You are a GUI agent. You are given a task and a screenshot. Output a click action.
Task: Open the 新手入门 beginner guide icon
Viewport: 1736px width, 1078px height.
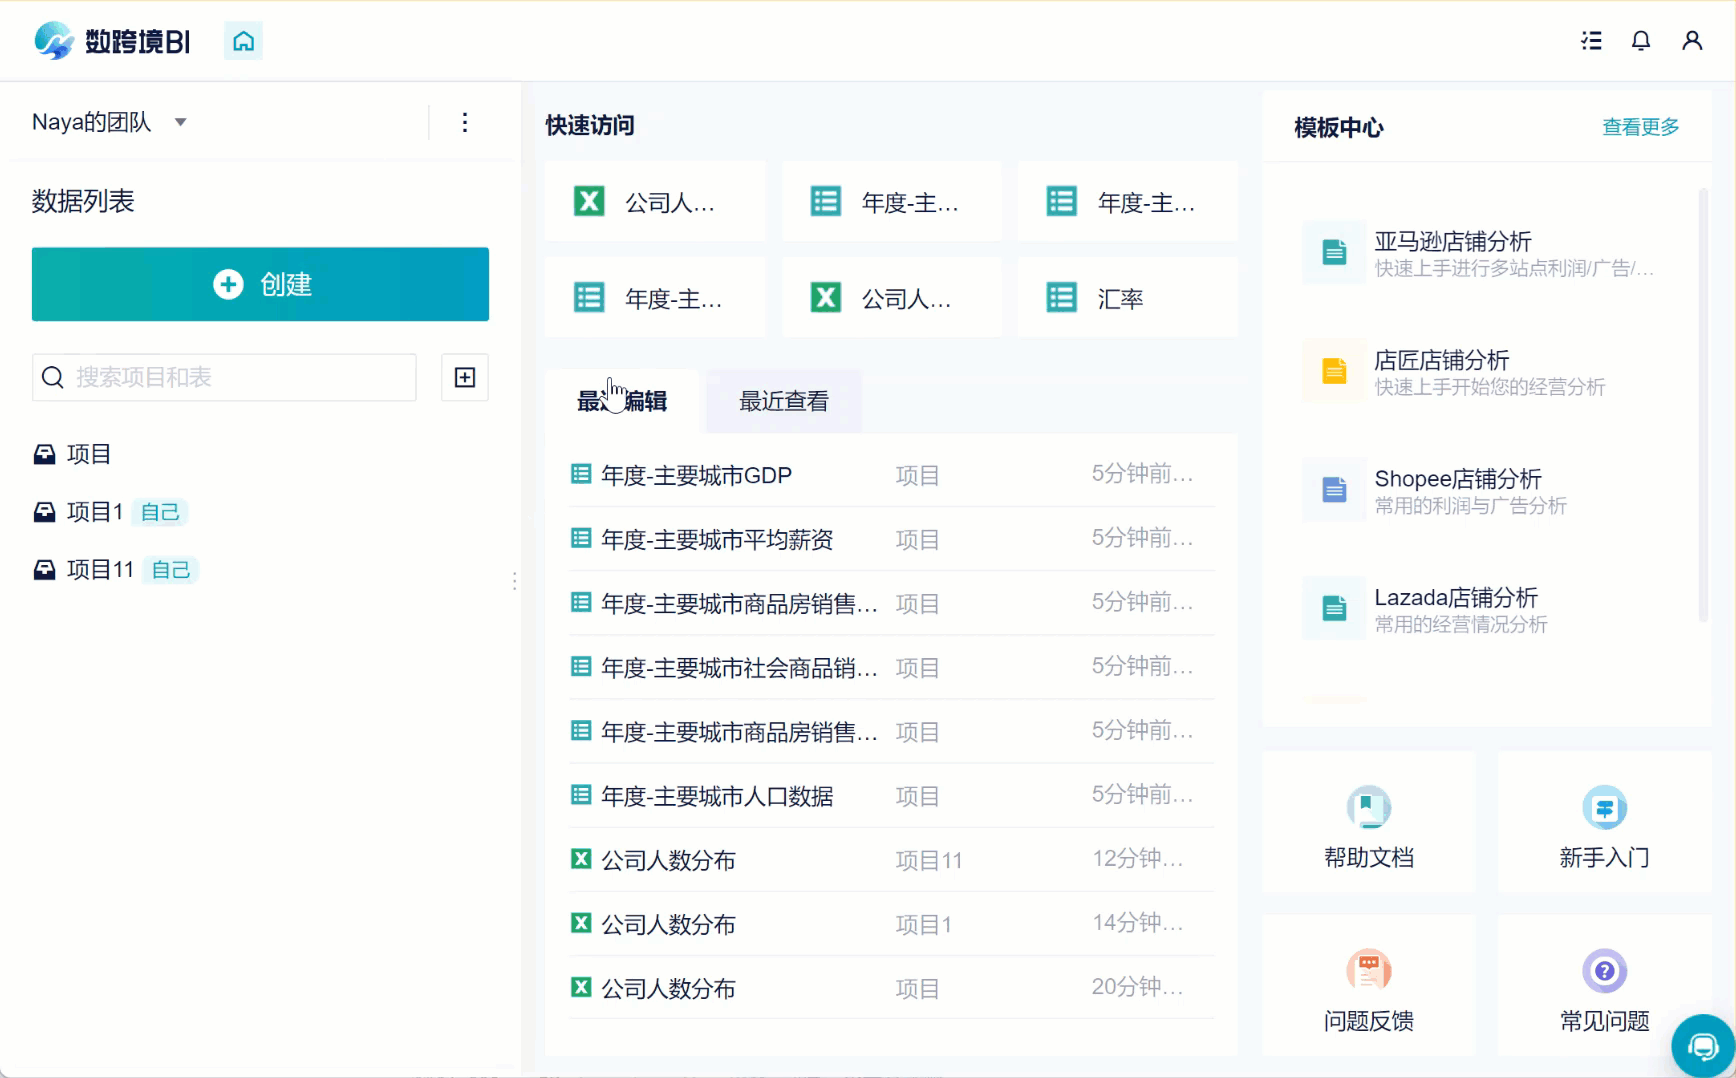[1604, 808]
